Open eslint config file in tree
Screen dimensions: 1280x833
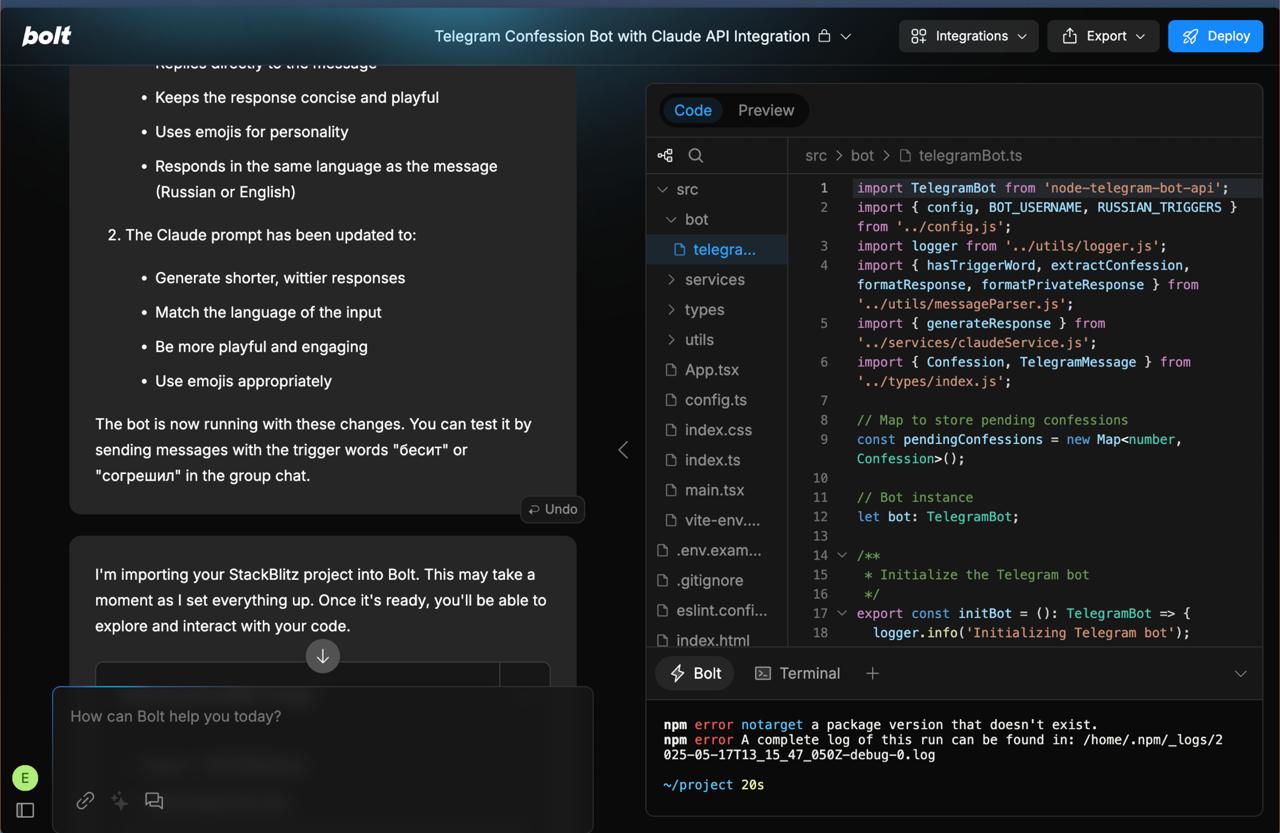point(717,610)
